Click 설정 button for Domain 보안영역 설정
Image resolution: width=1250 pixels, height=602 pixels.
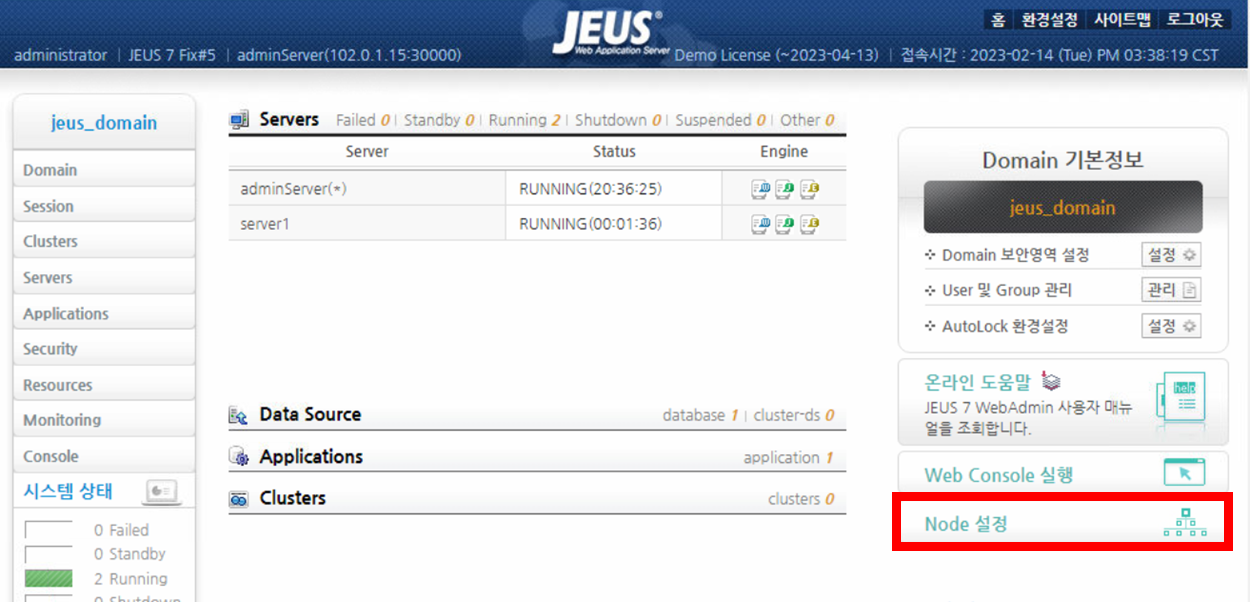point(1171,255)
